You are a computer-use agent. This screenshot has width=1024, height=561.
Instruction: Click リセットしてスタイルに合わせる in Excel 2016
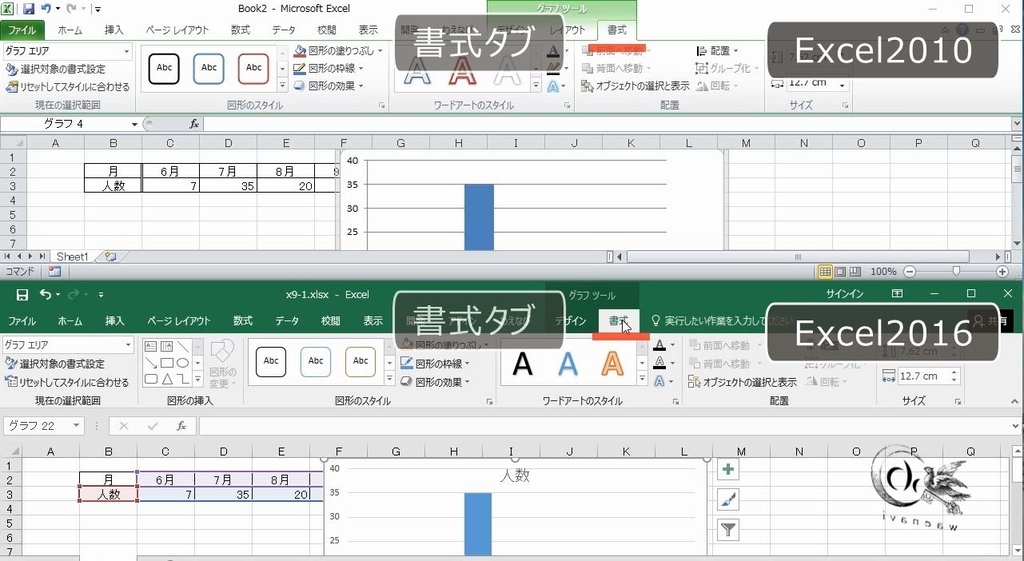[x=67, y=382]
